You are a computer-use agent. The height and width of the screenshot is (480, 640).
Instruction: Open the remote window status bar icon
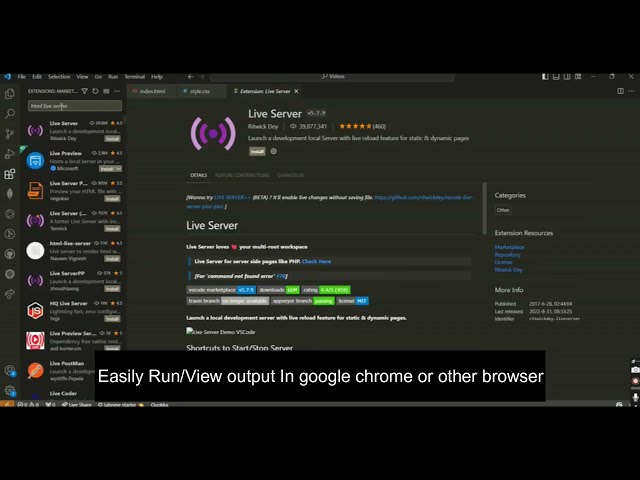point(7,404)
